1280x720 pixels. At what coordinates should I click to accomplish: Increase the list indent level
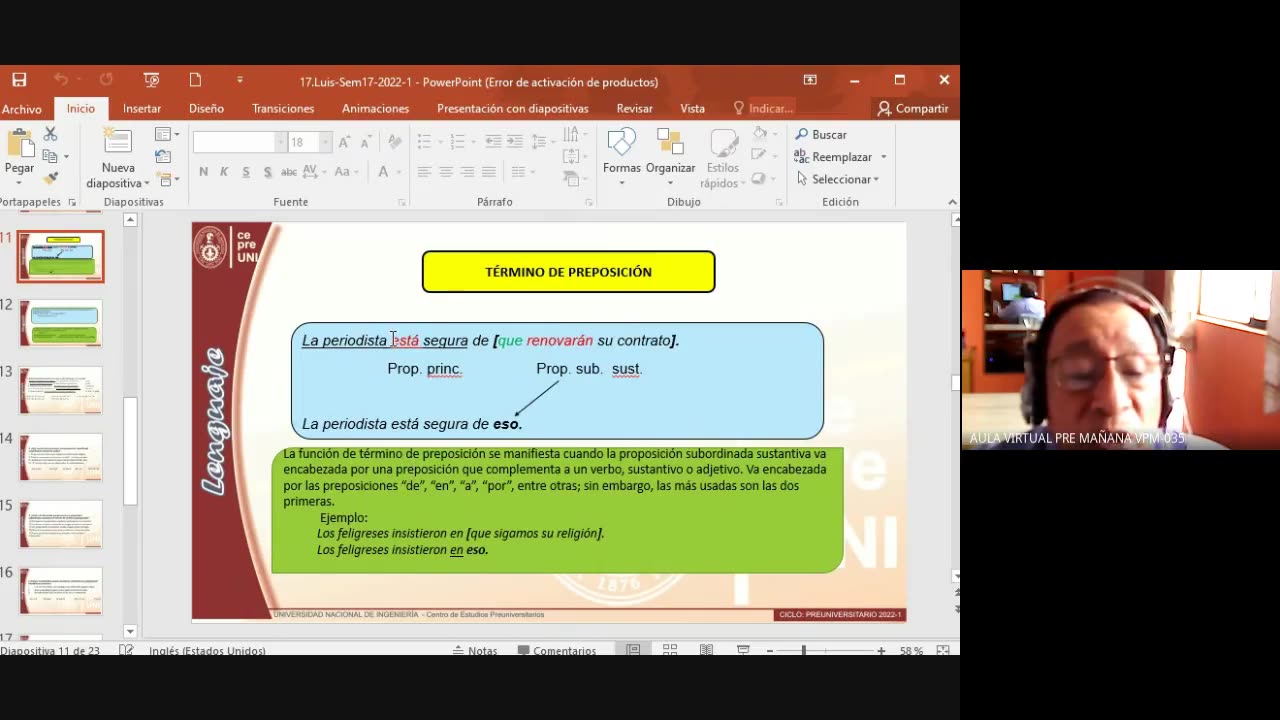pos(517,142)
